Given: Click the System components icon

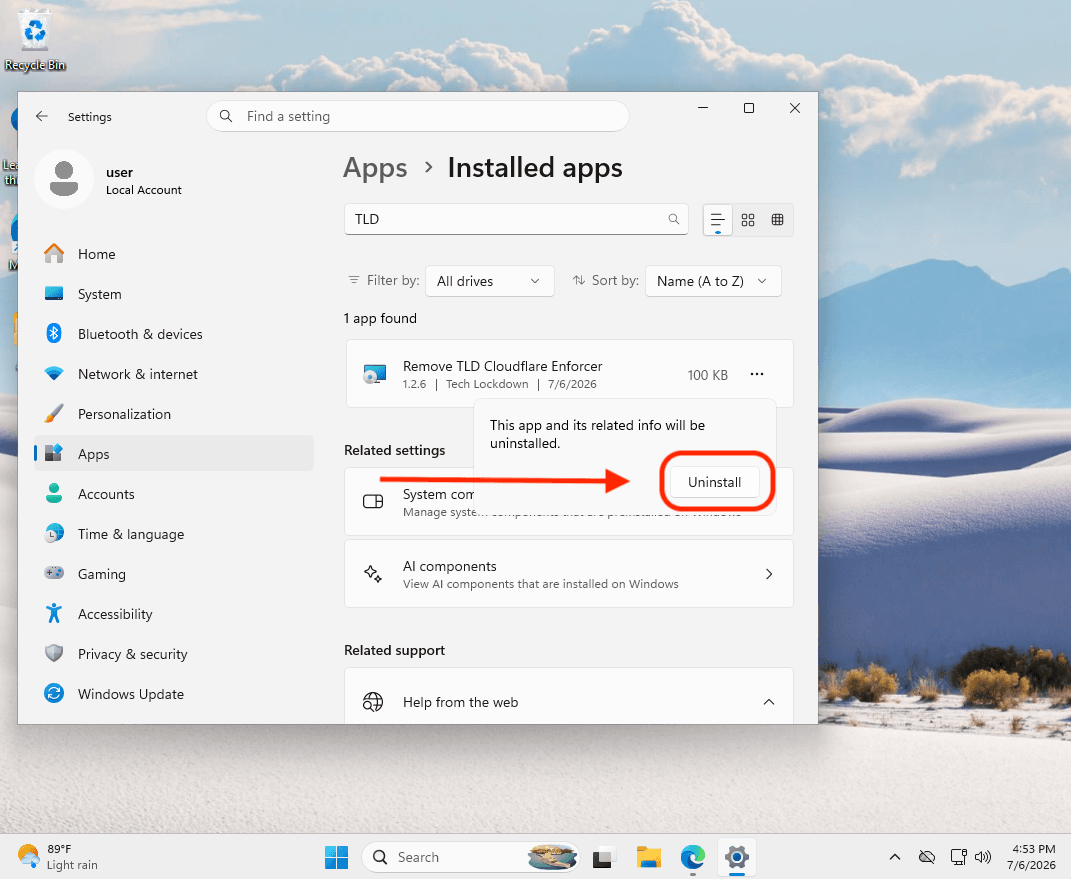Looking at the screenshot, I should [x=373, y=502].
